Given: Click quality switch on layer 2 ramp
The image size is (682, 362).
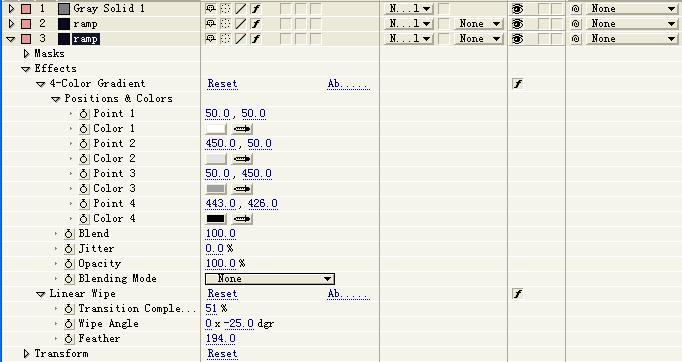Looking at the screenshot, I should pyautogui.click(x=241, y=24).
